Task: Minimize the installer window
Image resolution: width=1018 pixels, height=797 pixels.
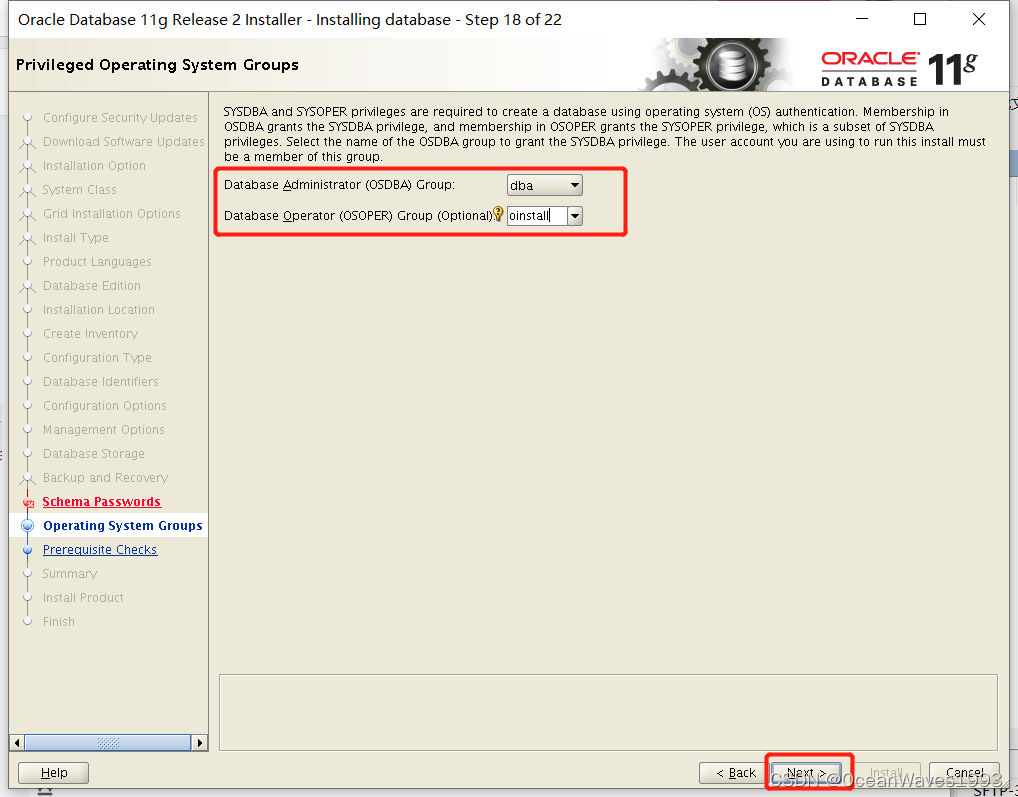Action: (862, 19)
